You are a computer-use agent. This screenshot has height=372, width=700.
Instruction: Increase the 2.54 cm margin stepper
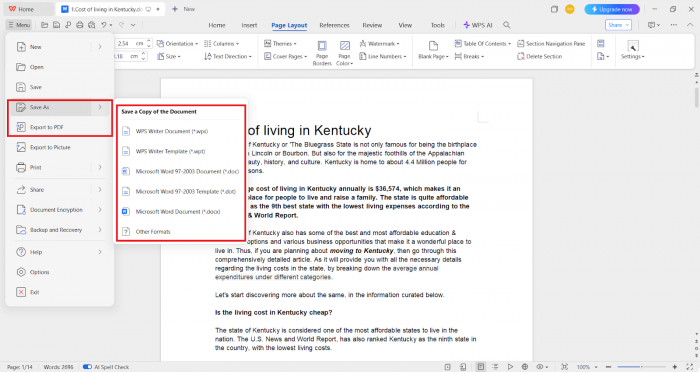(x=149, y=41)
